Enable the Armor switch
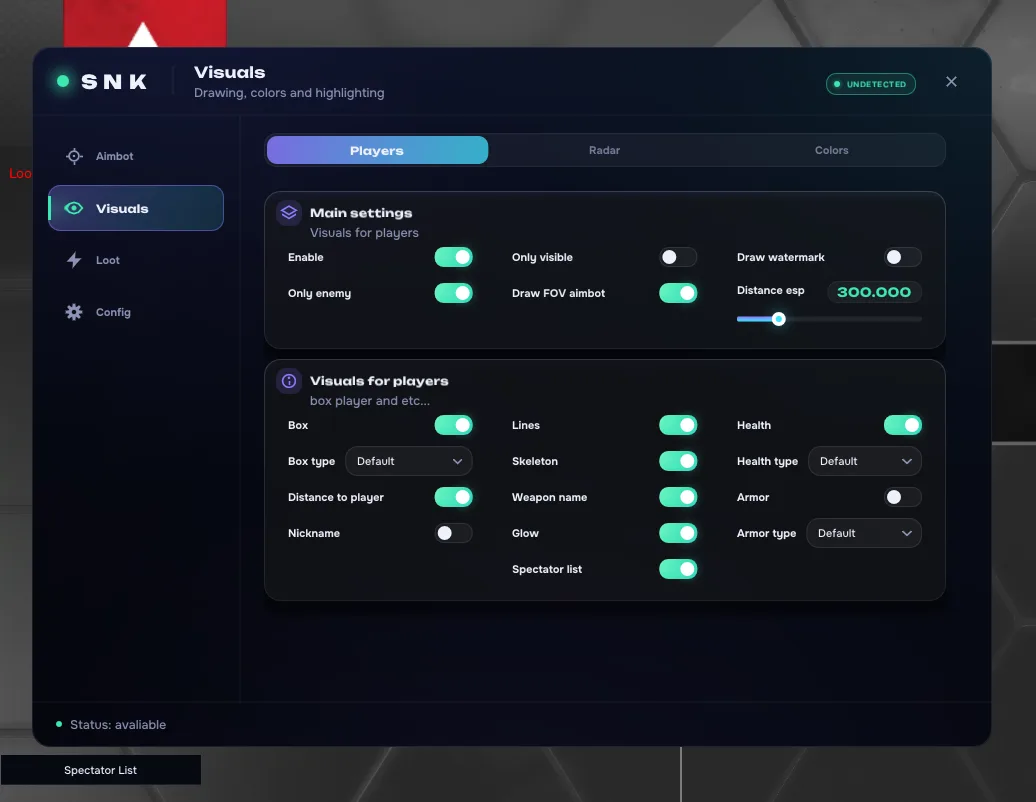This screenshot has height=802, width=1036. 903,497
